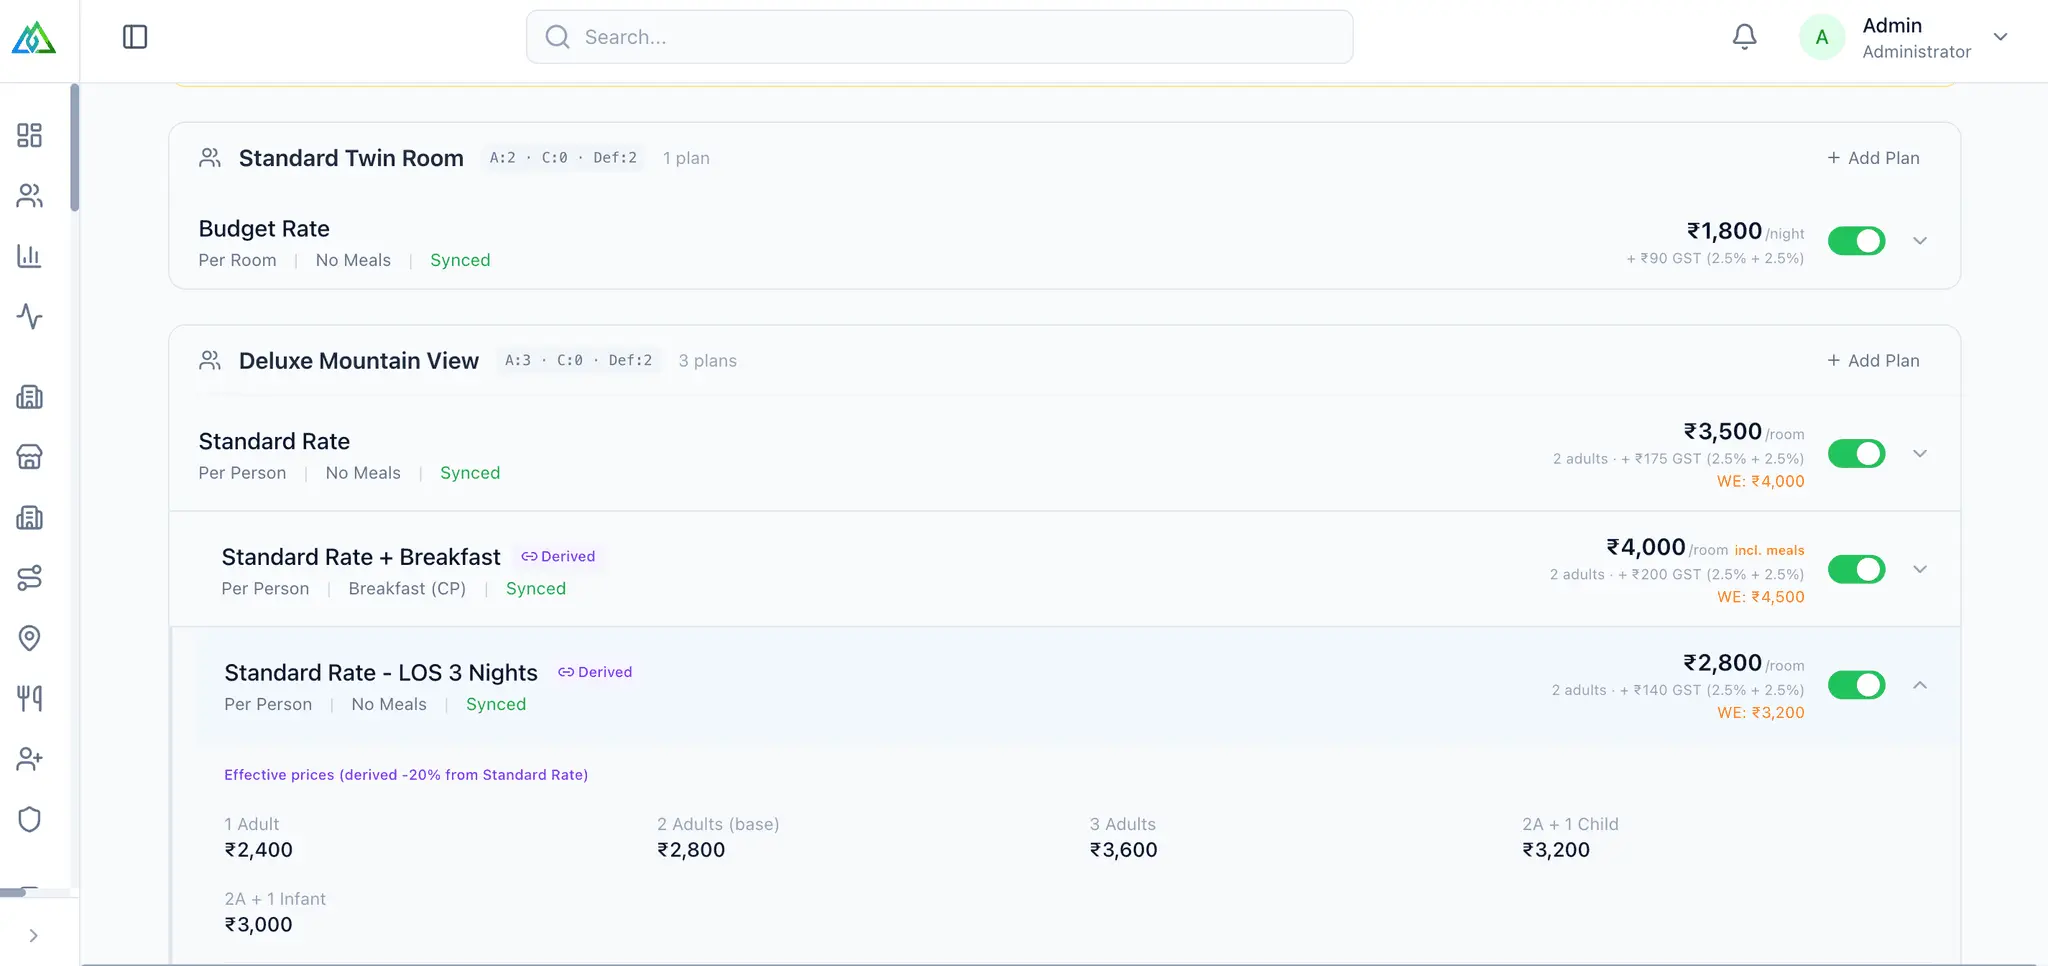2048x966 pixels.
Task: Open notifications bell
Action: click(x=1744, y=37)
